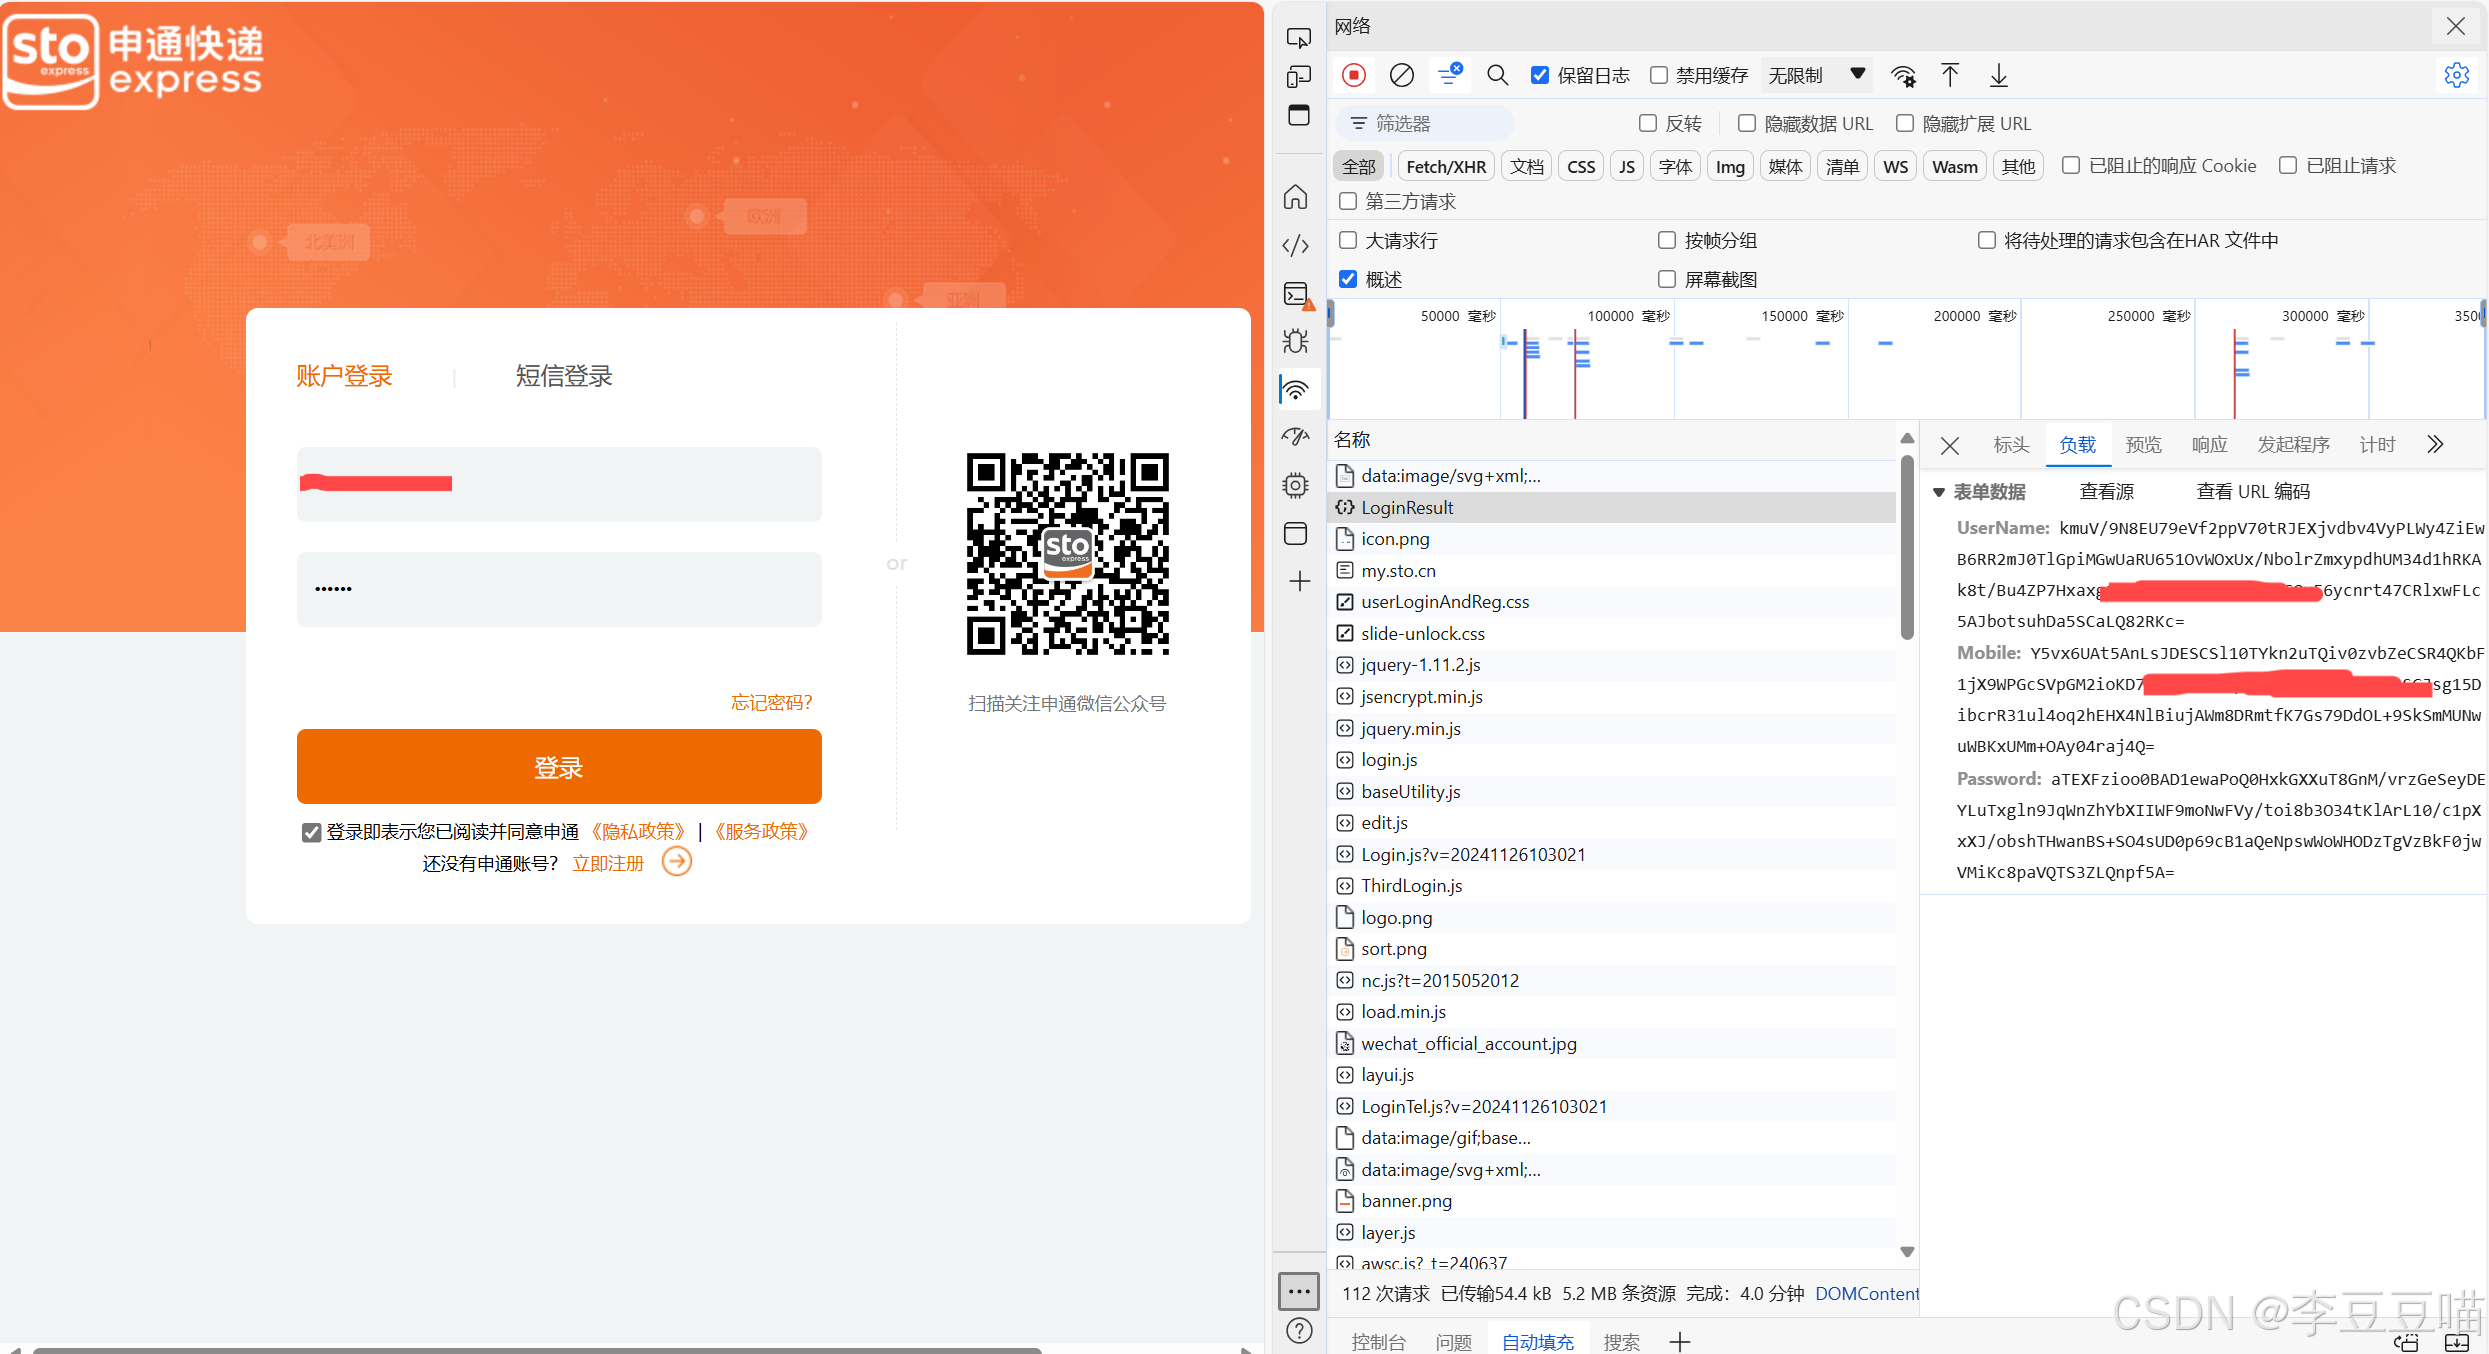Toggle the dock window icon in sidebar
Image resolution: width=2489 pixels, height=1354 pixels.
1298,115
